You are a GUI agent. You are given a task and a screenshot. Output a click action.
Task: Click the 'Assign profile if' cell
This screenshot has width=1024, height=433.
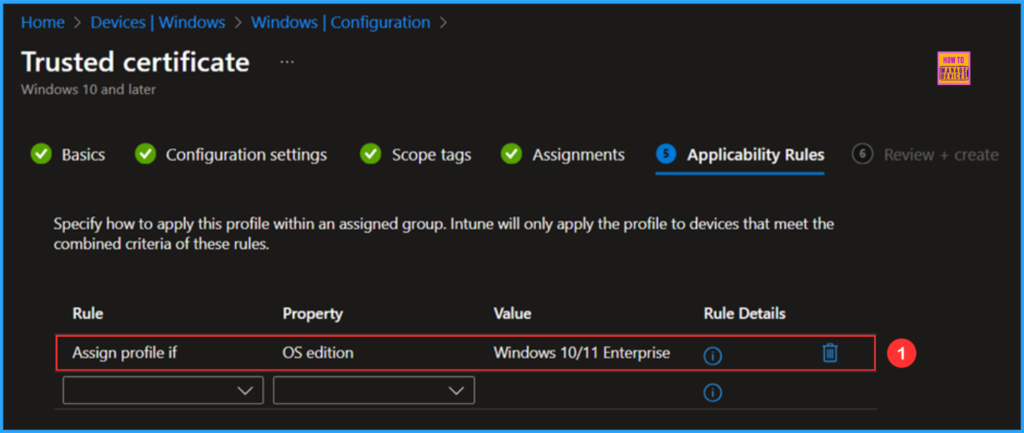[125, 353]
